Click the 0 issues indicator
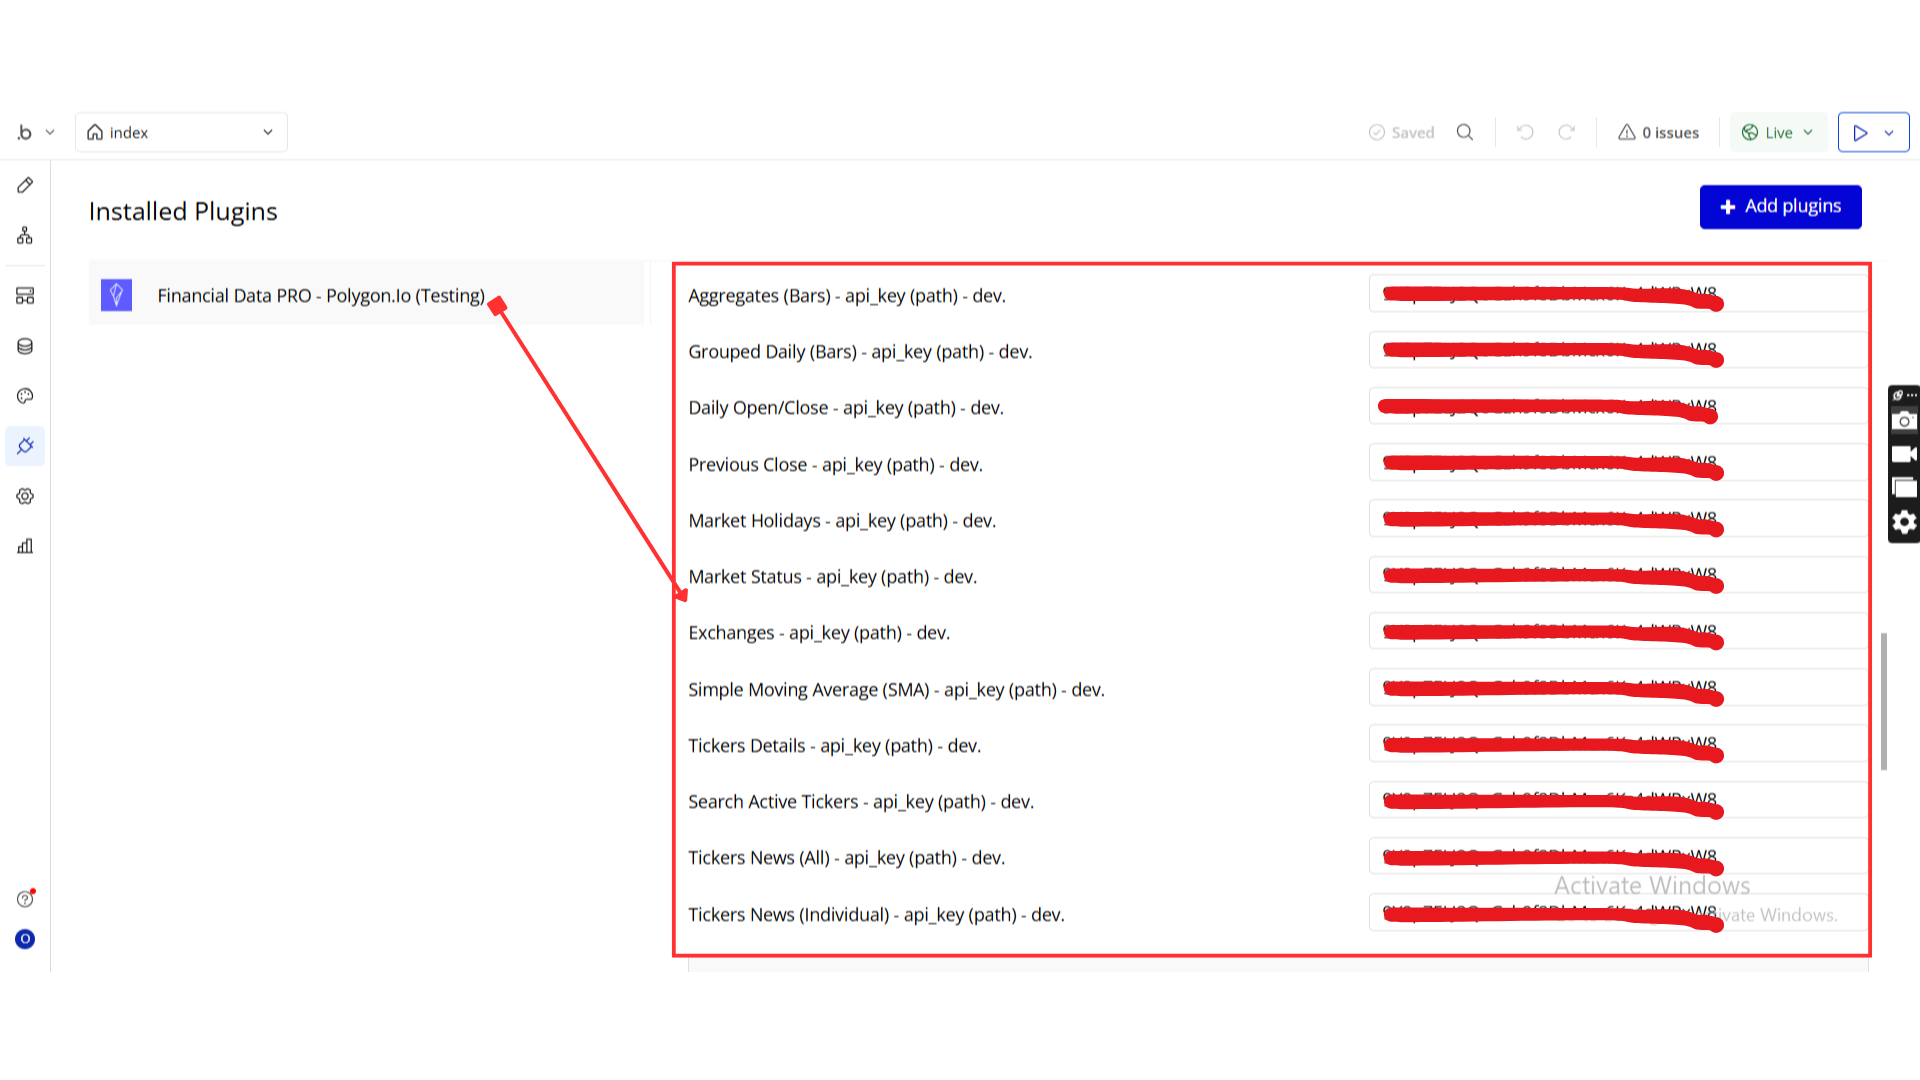The image size is (1920, 1080). 1658,132
